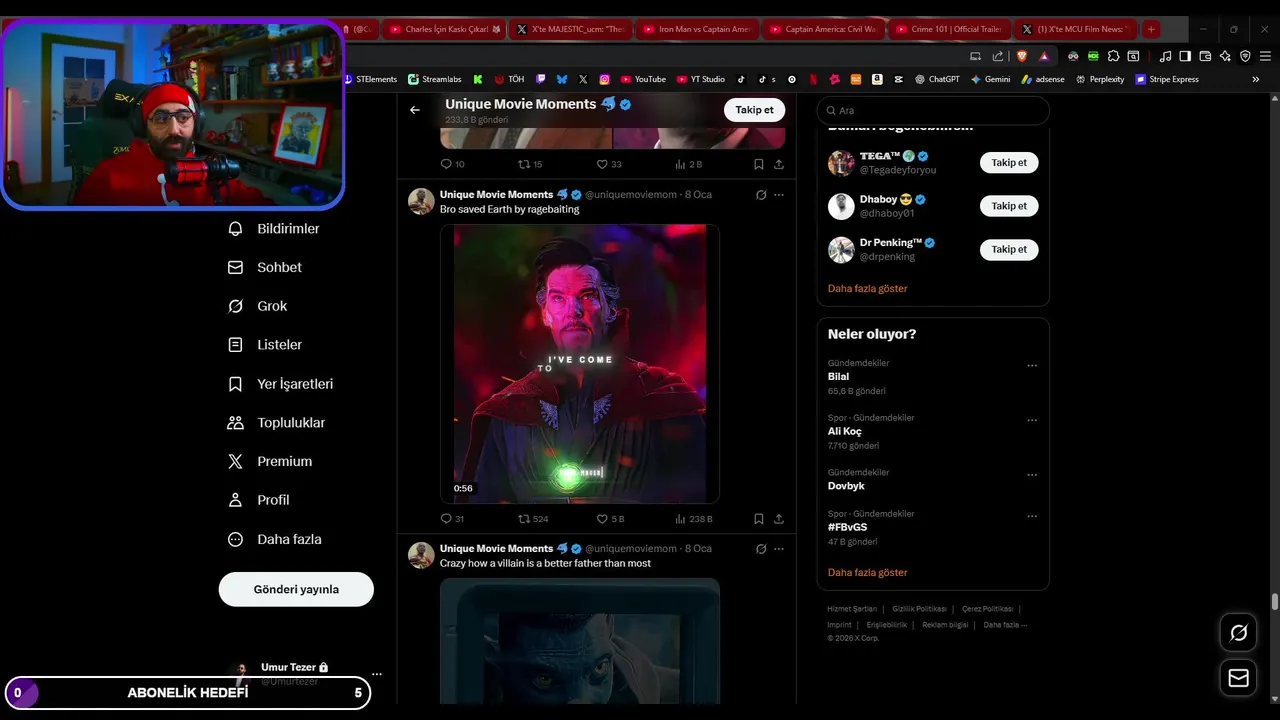Open more options for the Ali Koç trend
Viewport: 1280px width, 720px height.
click(x=1032, y=420)
